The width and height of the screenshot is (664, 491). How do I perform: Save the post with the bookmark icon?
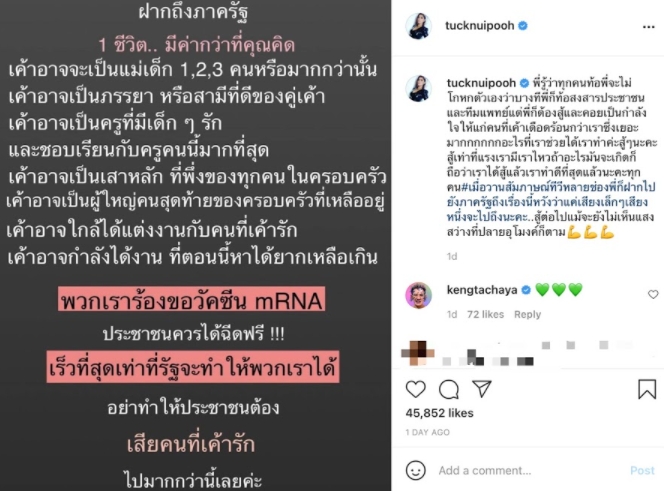[647, 389]
